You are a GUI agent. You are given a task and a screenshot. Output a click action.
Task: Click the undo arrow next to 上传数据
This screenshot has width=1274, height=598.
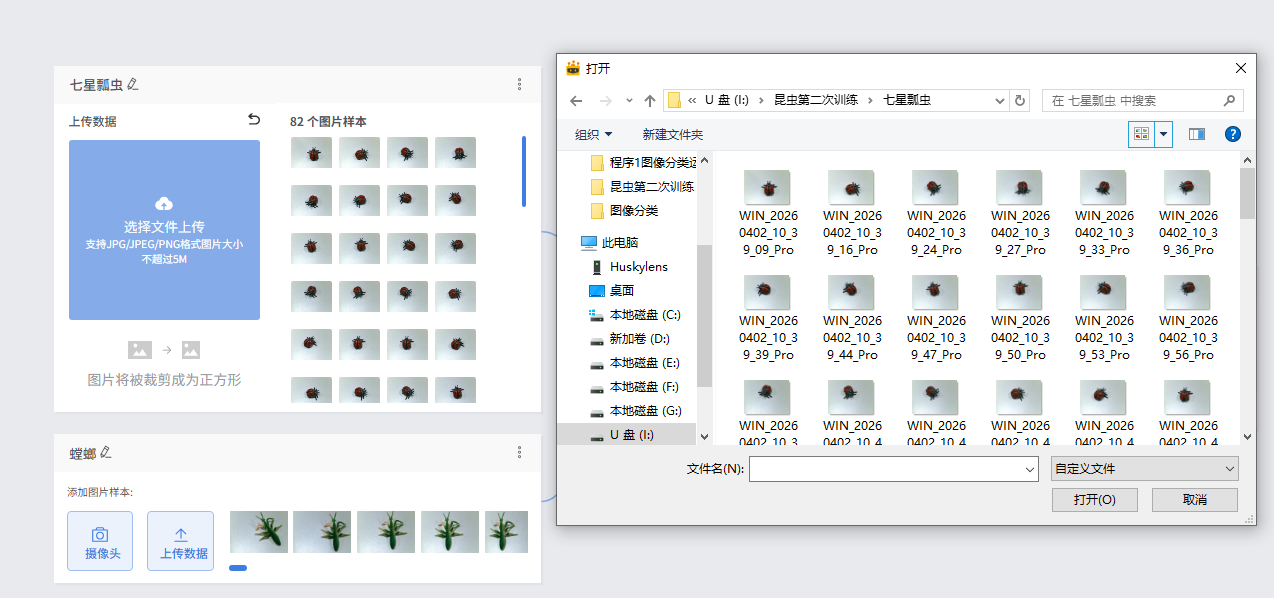coord(254,120)
